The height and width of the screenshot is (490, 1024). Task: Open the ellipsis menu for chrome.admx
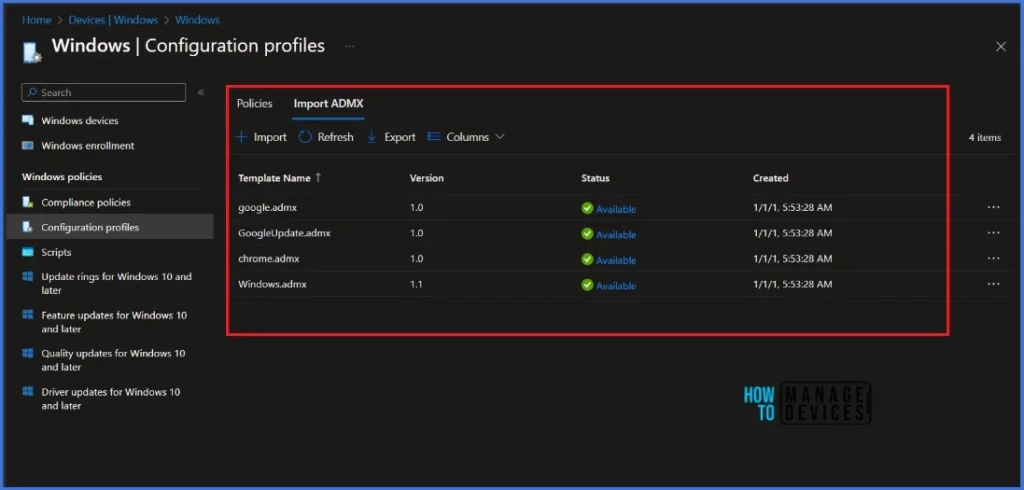coord(993,258)
